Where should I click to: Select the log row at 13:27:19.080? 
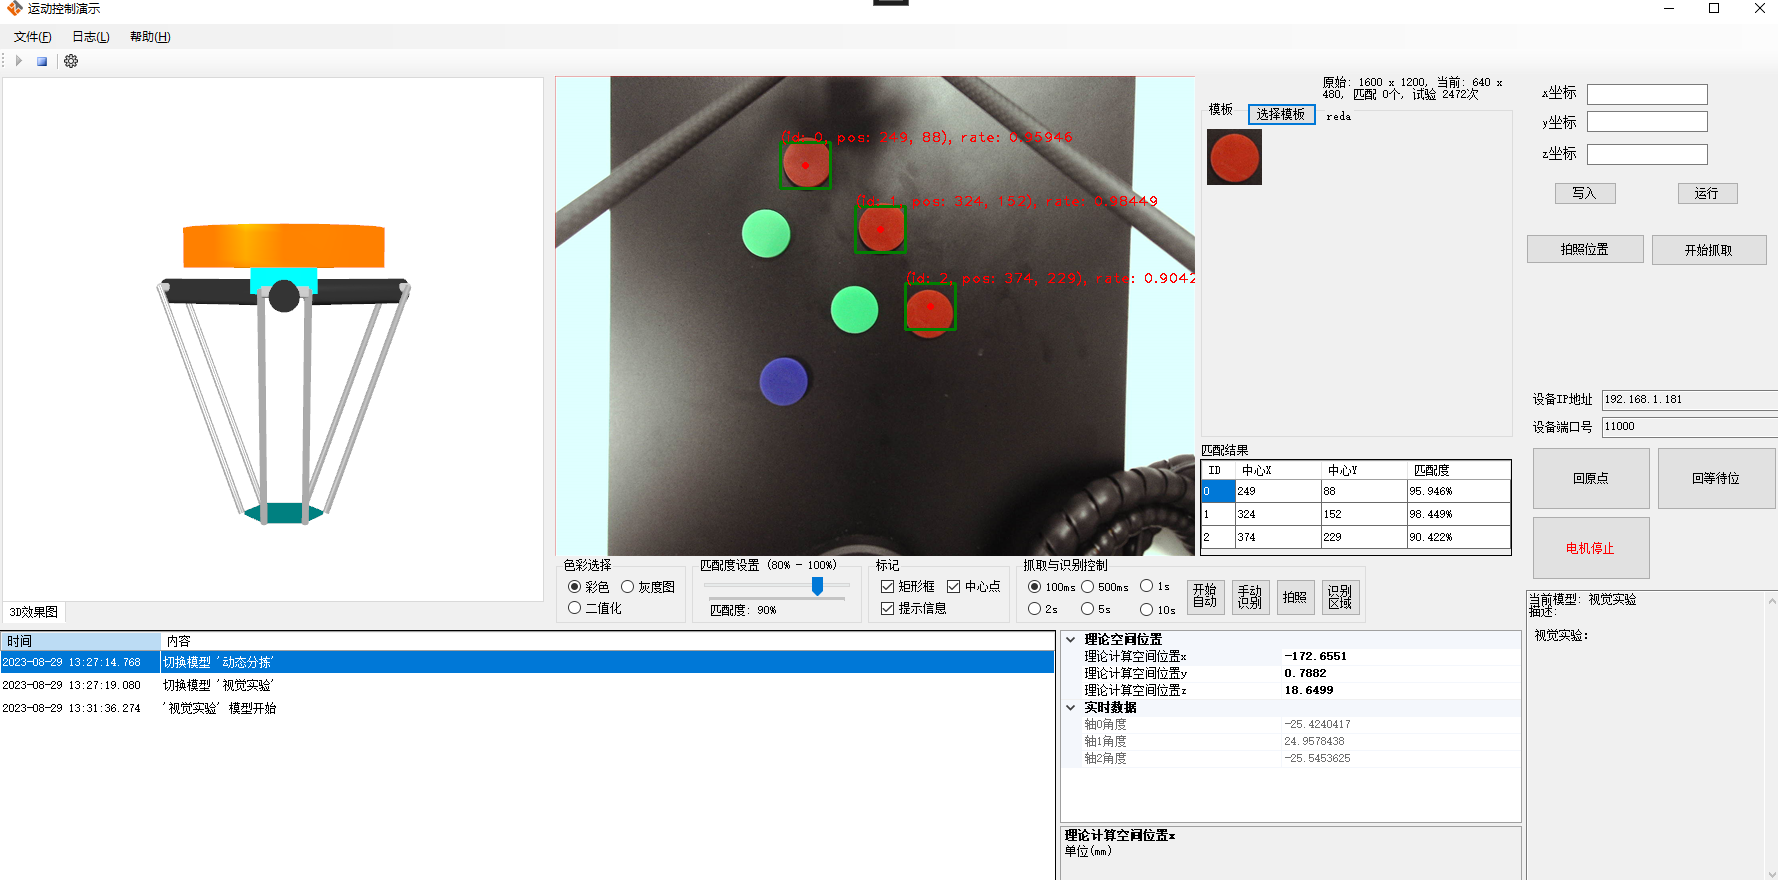(x=528, y=685)
